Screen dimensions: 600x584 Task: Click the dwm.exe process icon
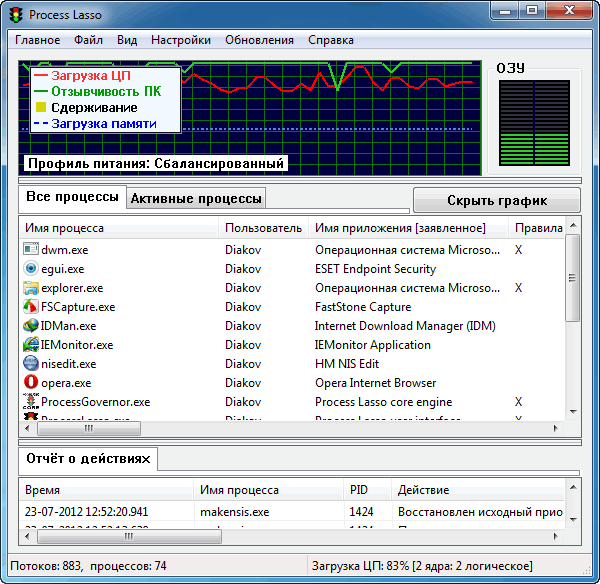point(31,250)
